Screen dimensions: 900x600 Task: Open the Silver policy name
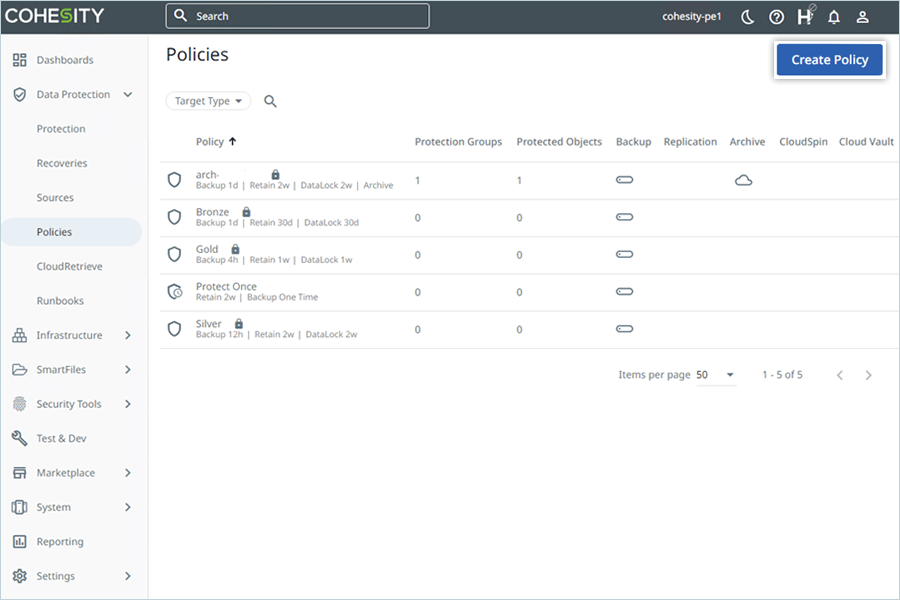pos(208,324)
